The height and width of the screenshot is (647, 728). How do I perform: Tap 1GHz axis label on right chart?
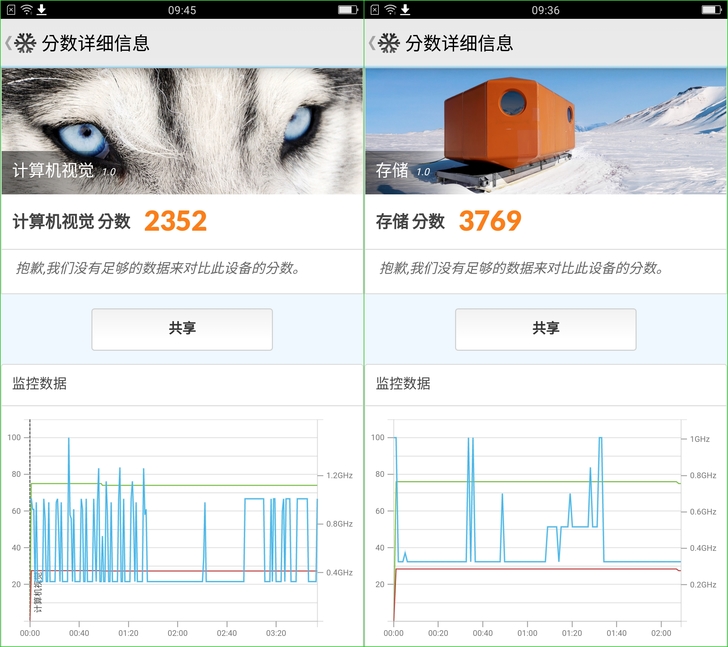click(700, 439)
